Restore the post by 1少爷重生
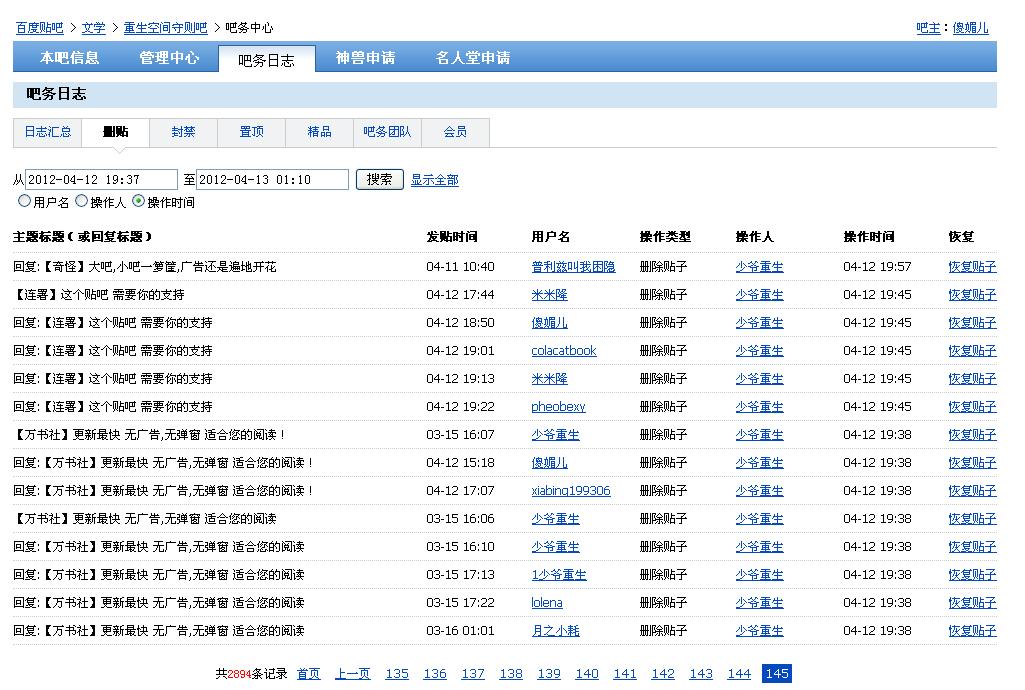Screen dimensions: 1025x690 click(972, 575)
